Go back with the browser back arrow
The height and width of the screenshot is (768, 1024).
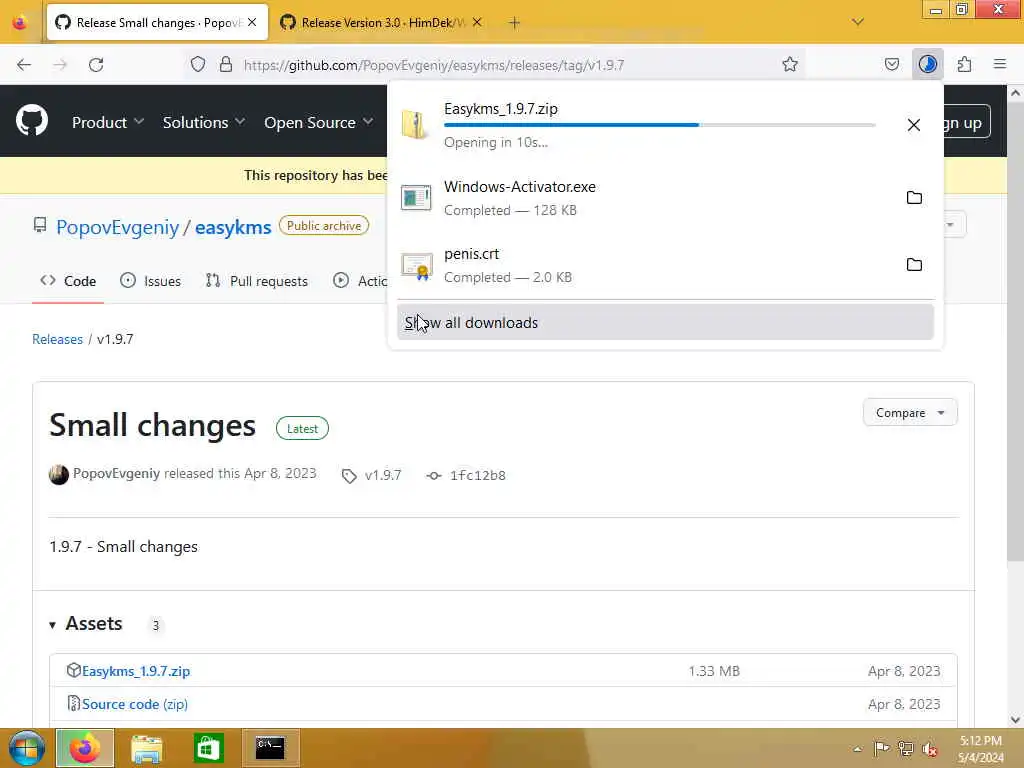pos(24,65)
